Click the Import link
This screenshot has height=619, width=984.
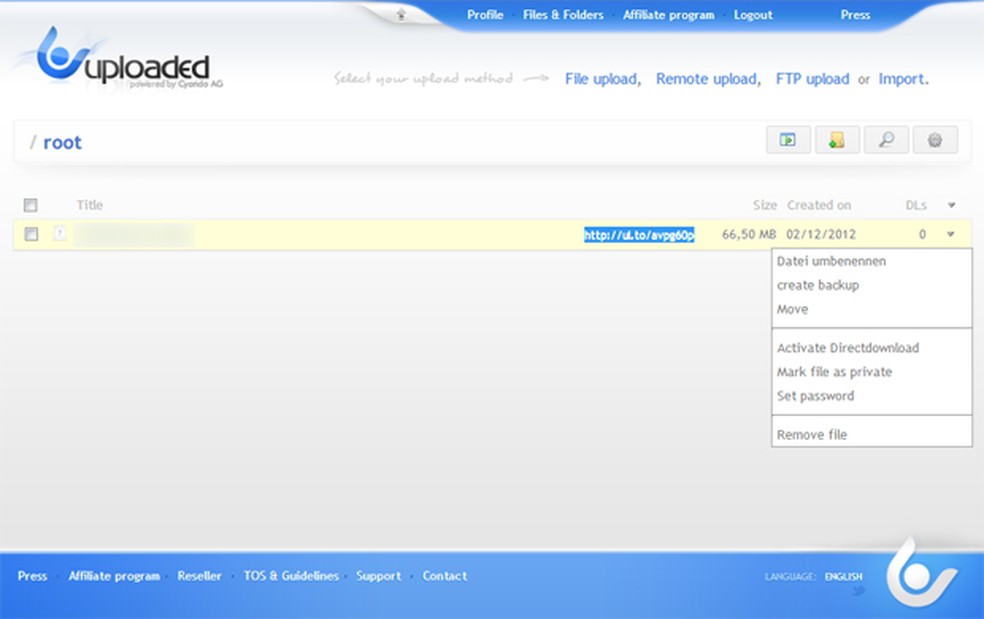[902, 79]
